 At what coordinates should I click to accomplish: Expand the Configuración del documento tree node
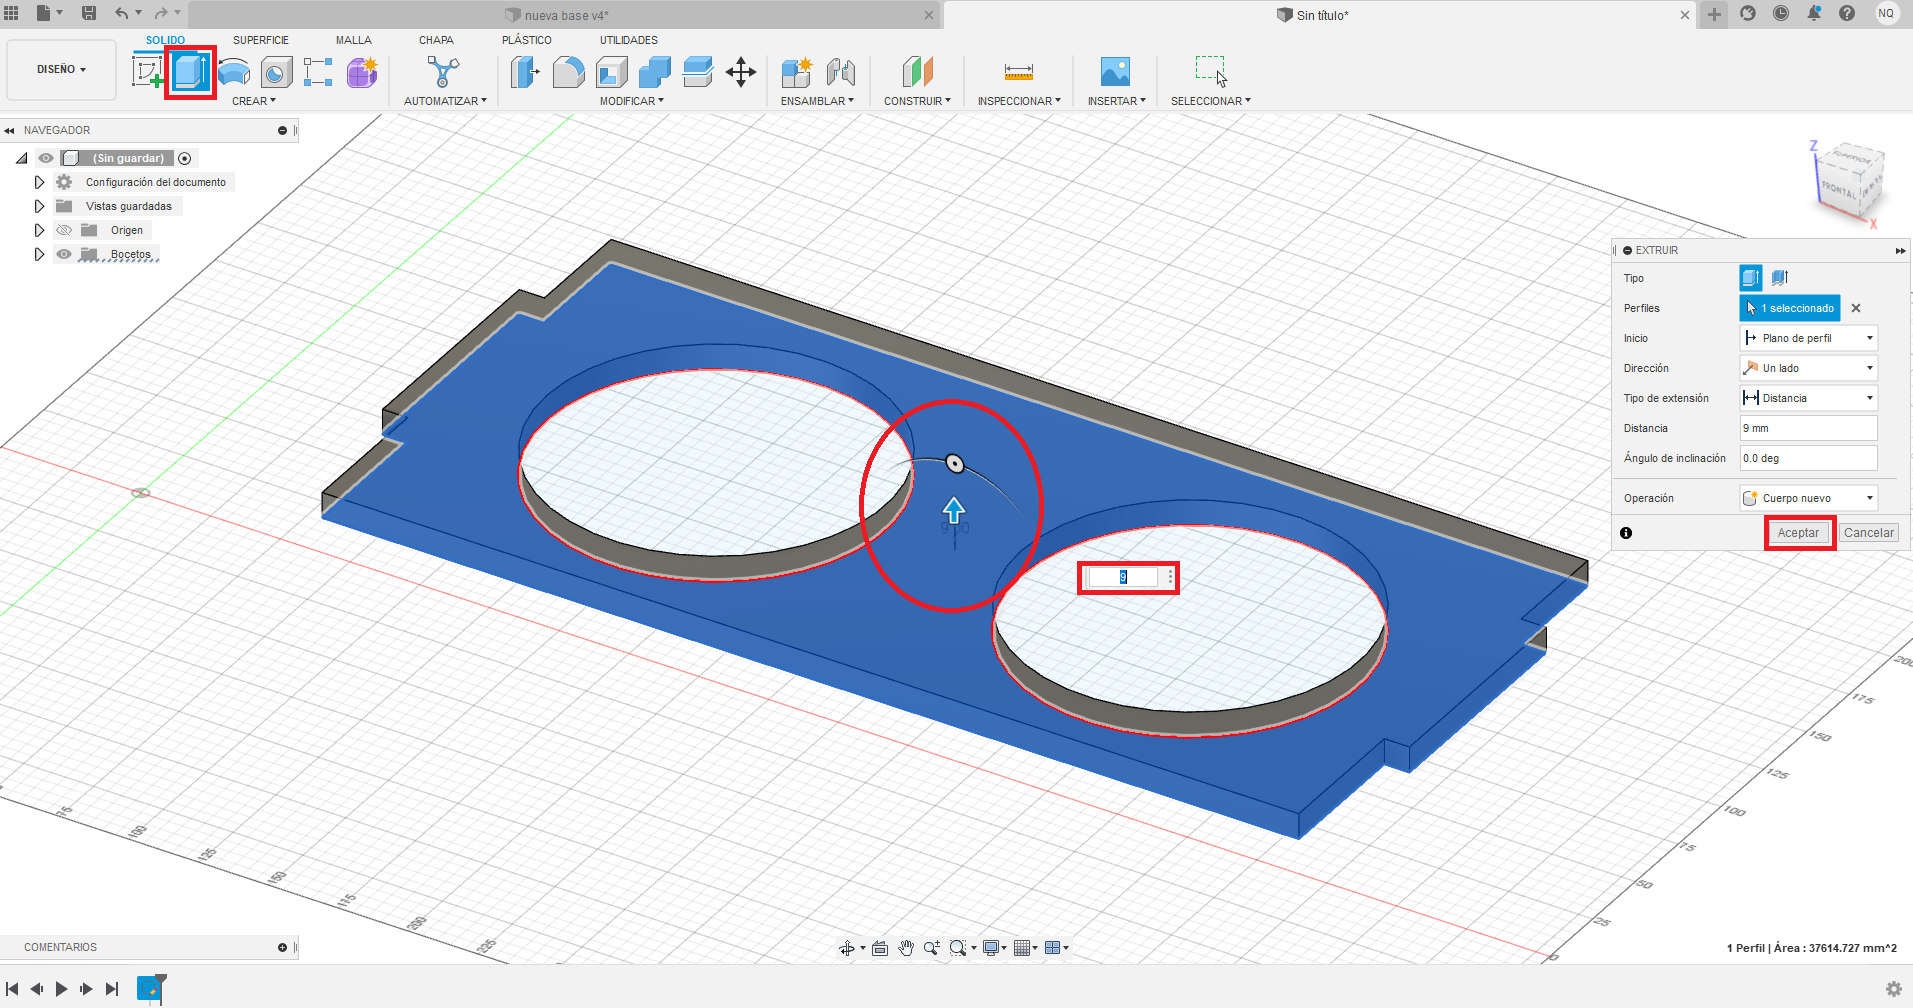(39, 182)
